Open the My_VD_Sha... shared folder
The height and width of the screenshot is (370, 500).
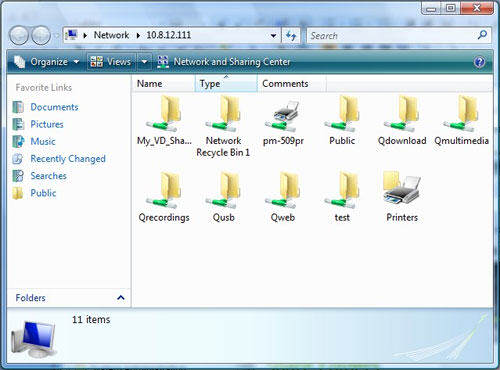[x=164, y=121]
